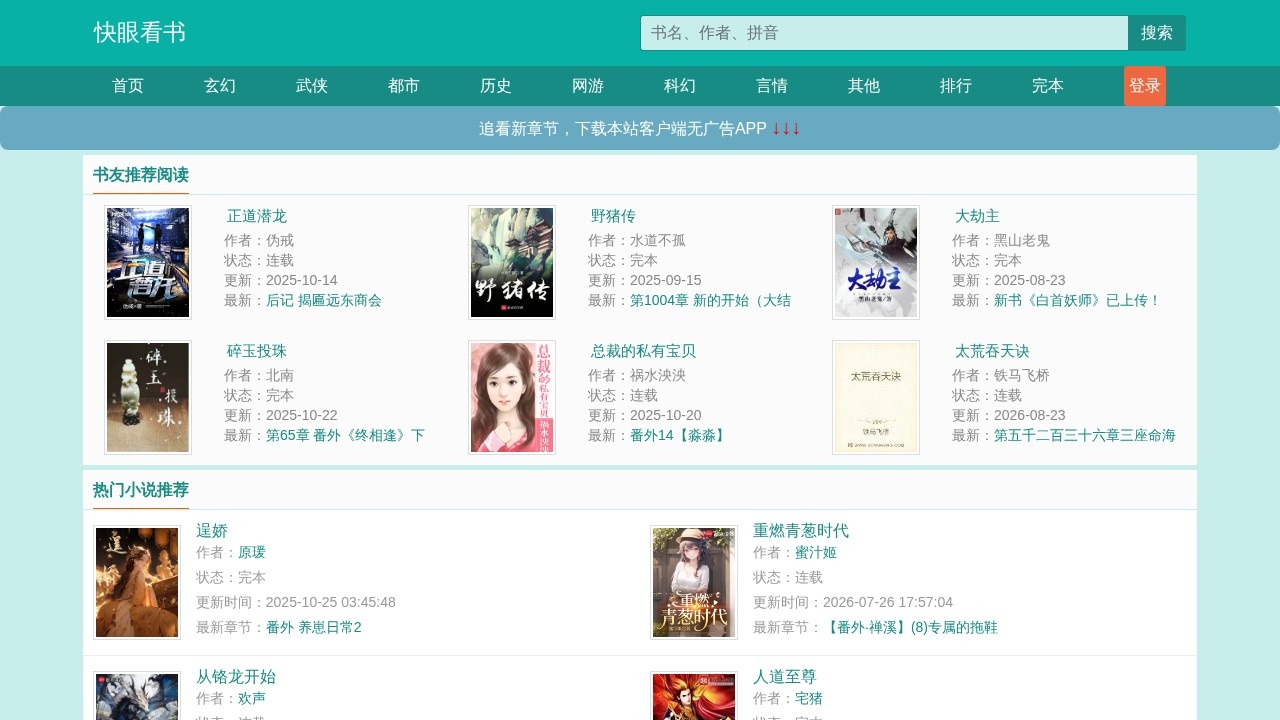Open the 历史 category

pos(496,86)
